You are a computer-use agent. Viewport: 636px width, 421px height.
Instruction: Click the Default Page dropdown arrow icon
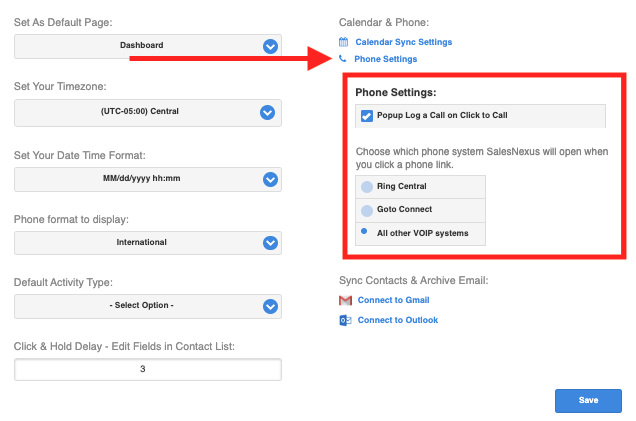coord(268,46)
